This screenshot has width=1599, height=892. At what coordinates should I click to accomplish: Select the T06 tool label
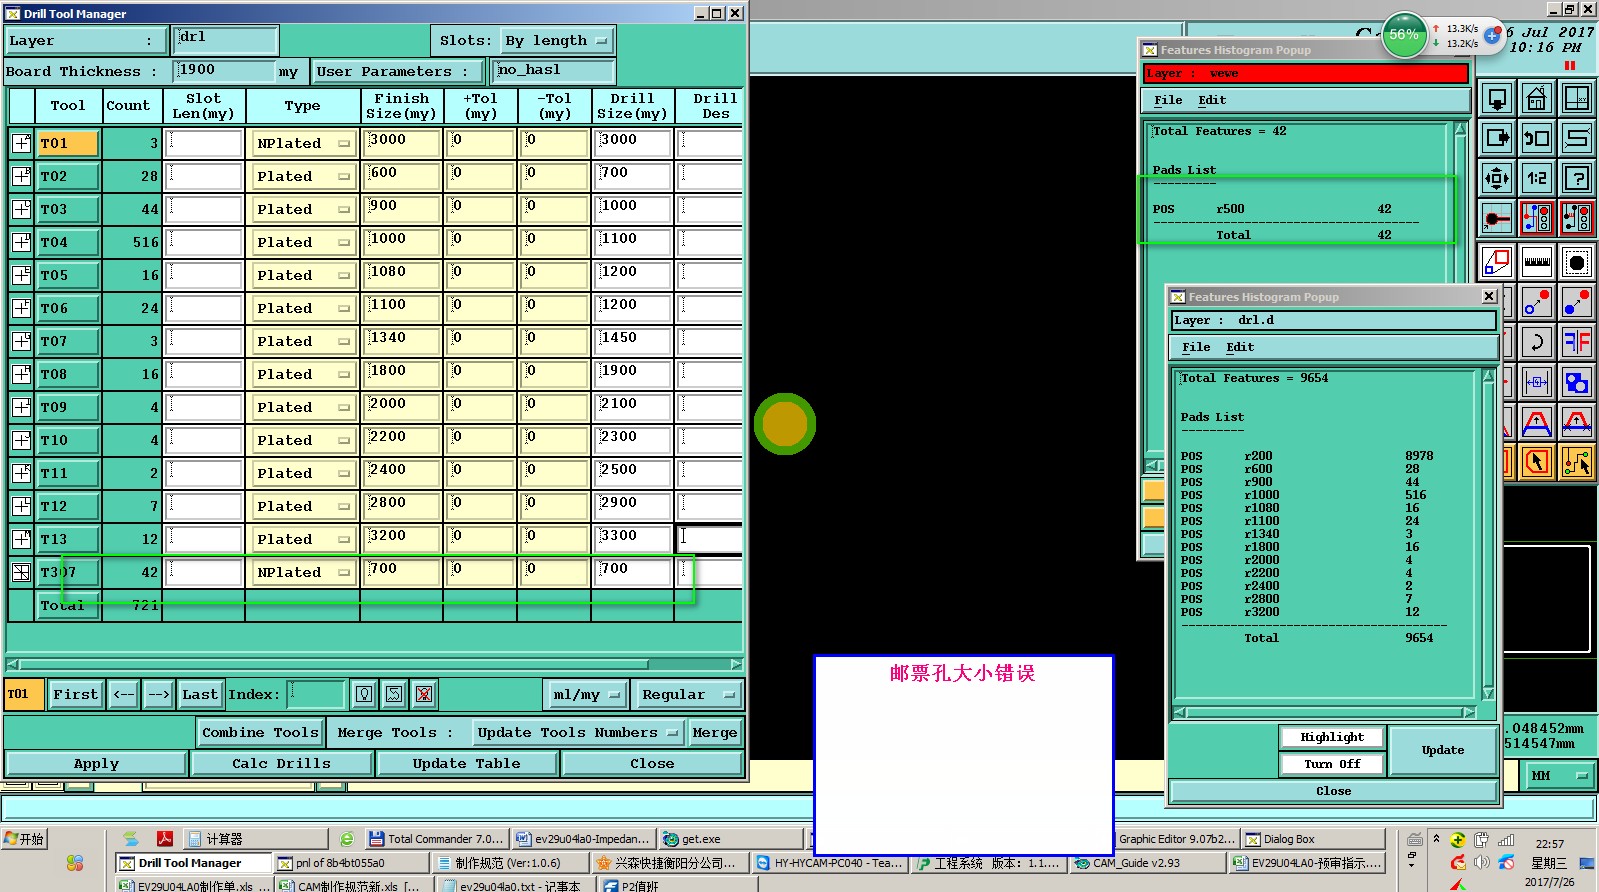click(x=68, y=308)
